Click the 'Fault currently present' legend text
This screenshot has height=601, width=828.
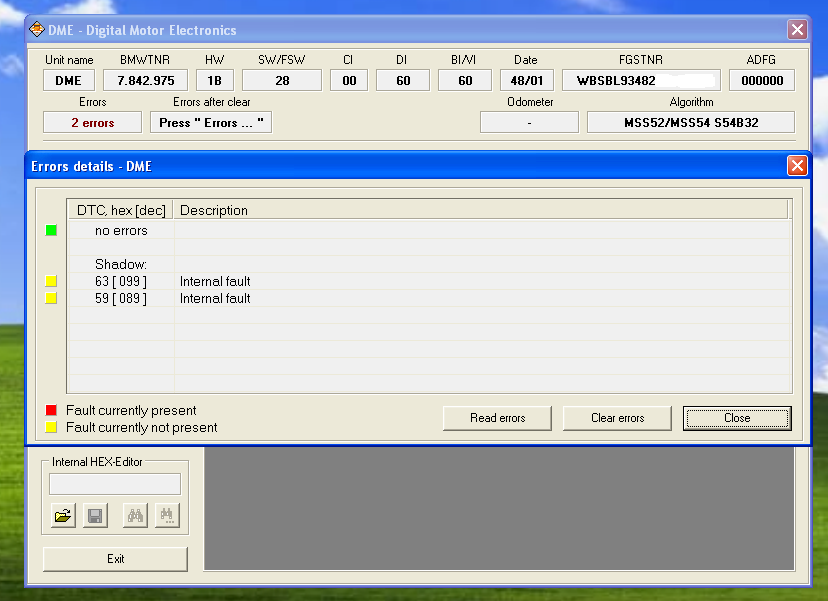click(x=131, y=410)
